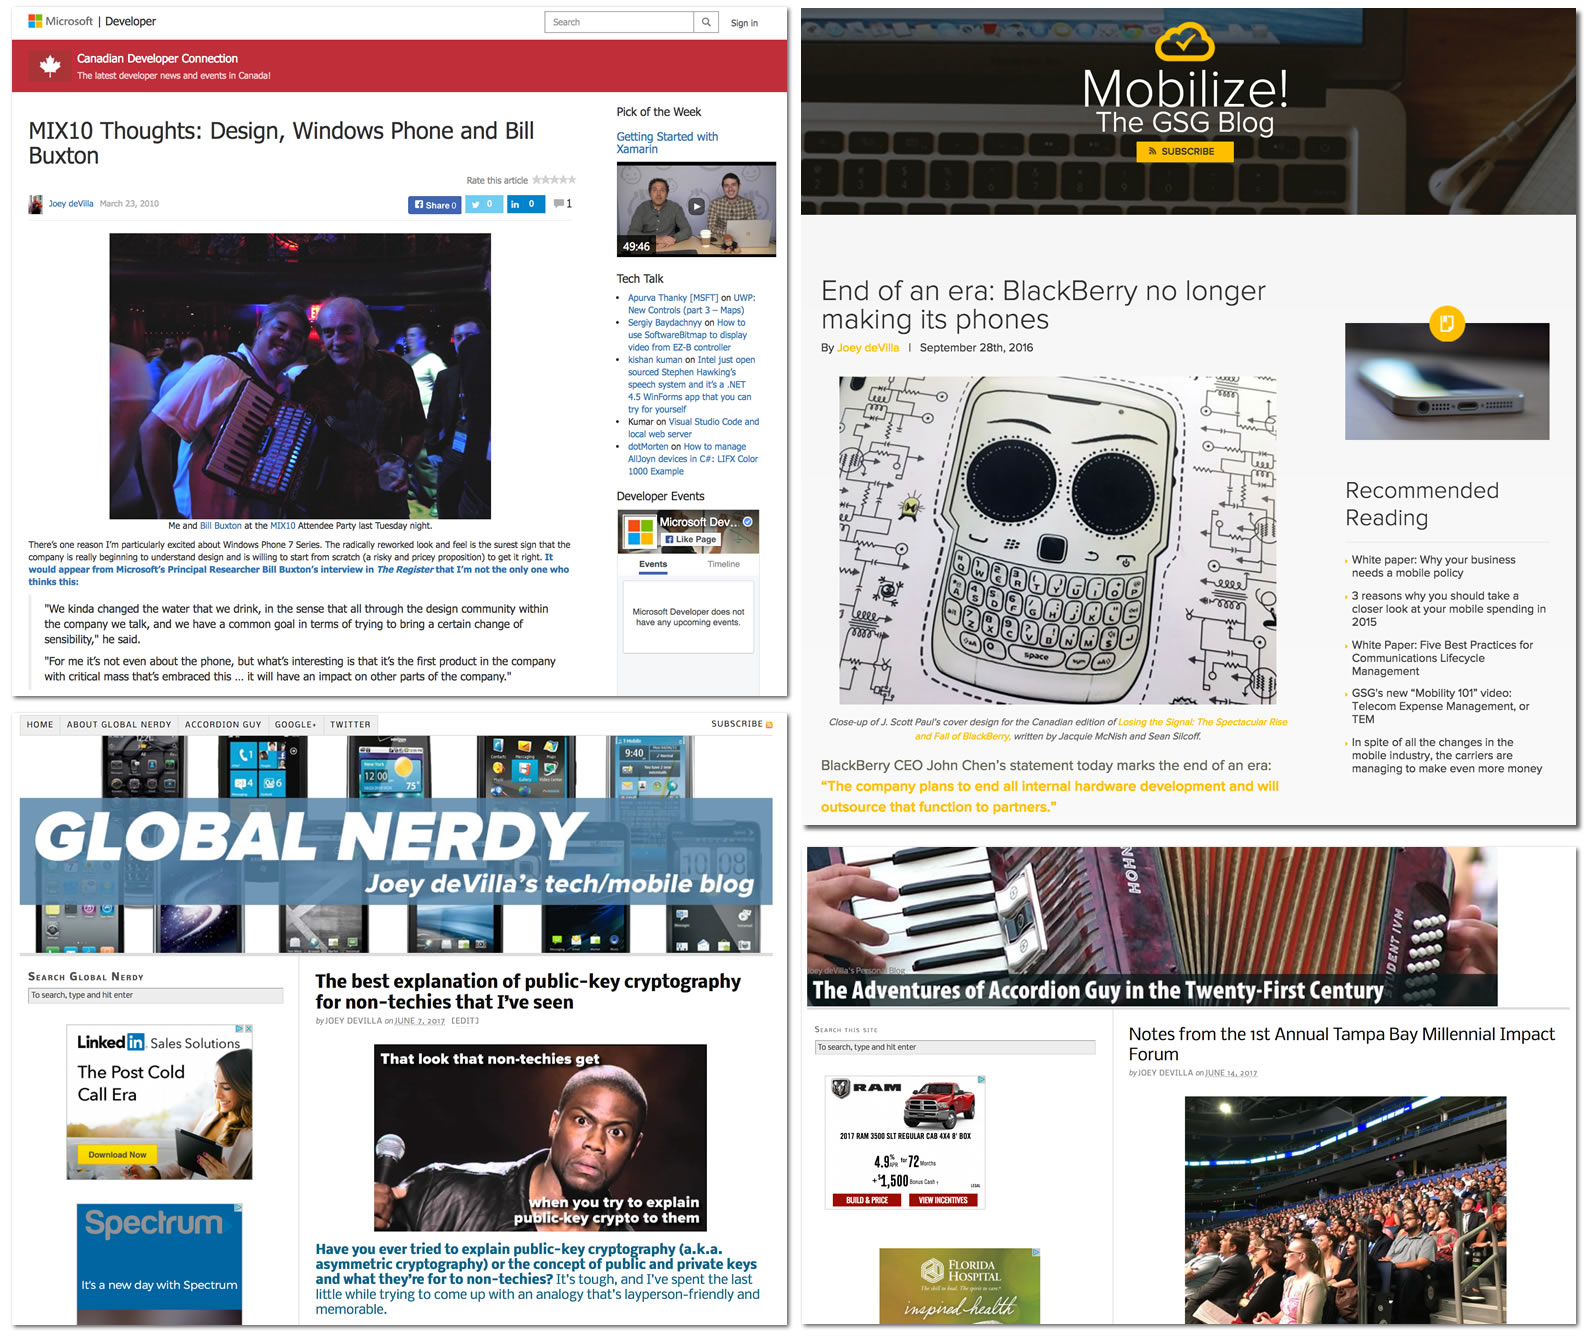The height and width of the screenshot is (1340, 1587).
Task: Open the Getting Started with Xamarin link
Action: coord(667,143)
